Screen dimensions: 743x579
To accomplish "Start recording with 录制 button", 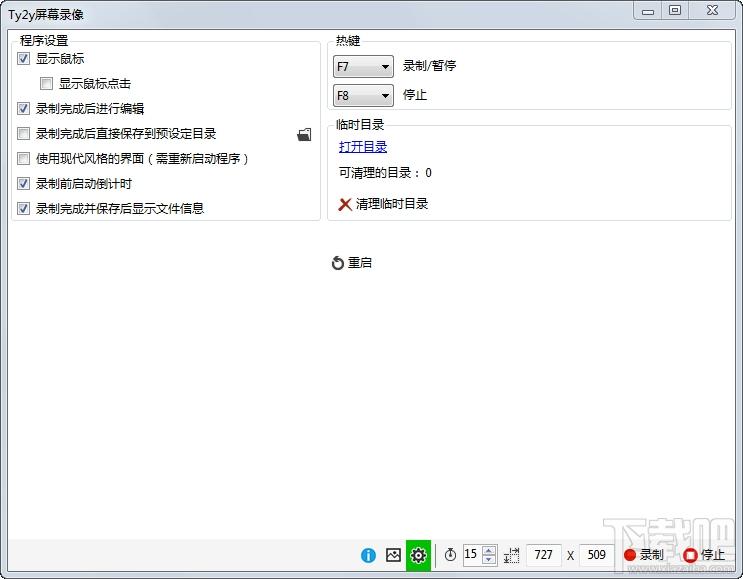I will coord(644,555).
